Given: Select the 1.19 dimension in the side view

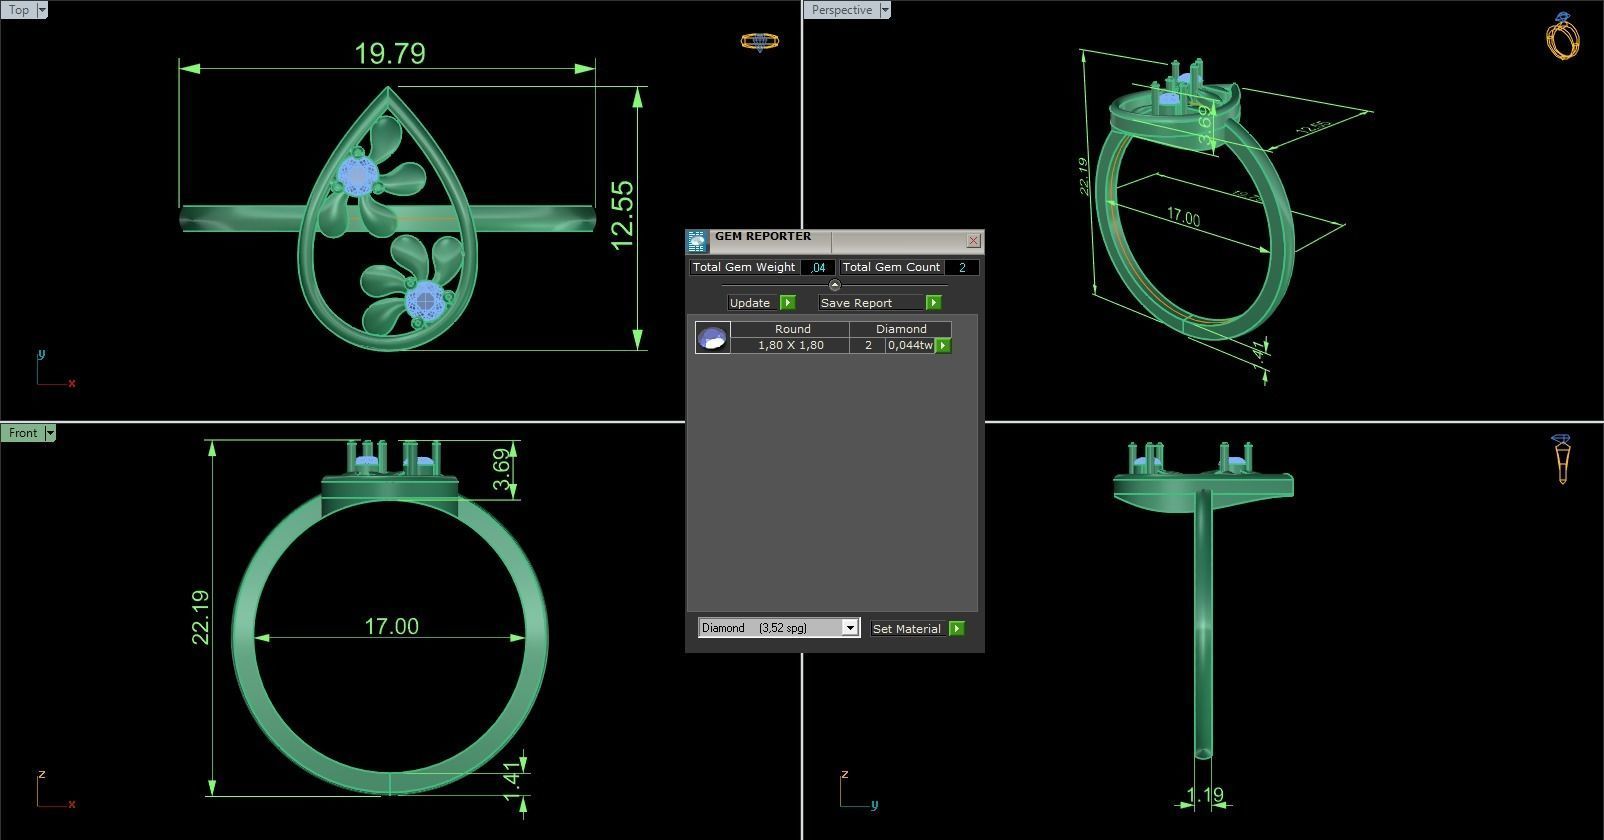Looking at the screenshot, I should coord(1205,796).
